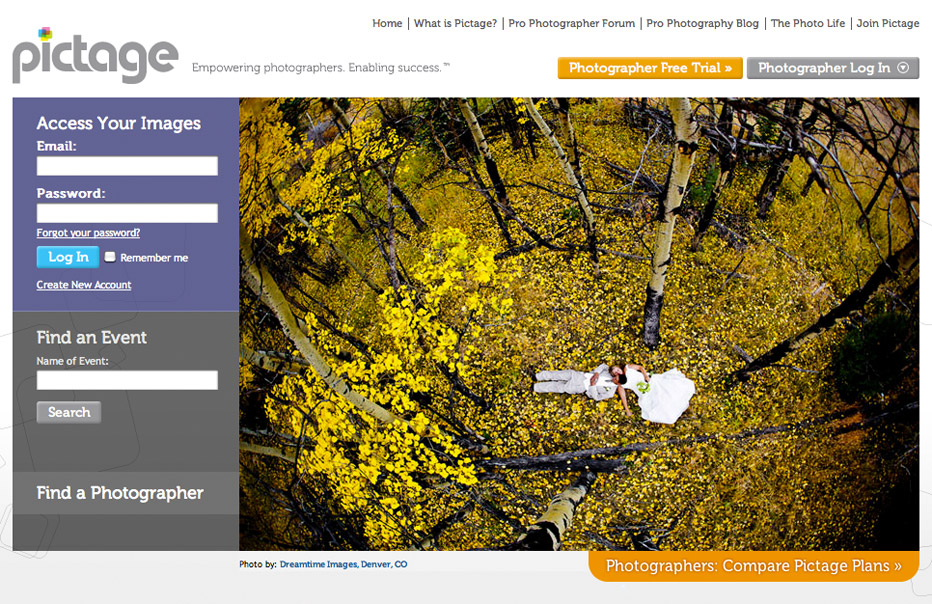Visit the Pro Photography Blog
The image size is (932, 604).
pyautogui.click(x=703, y=23)
